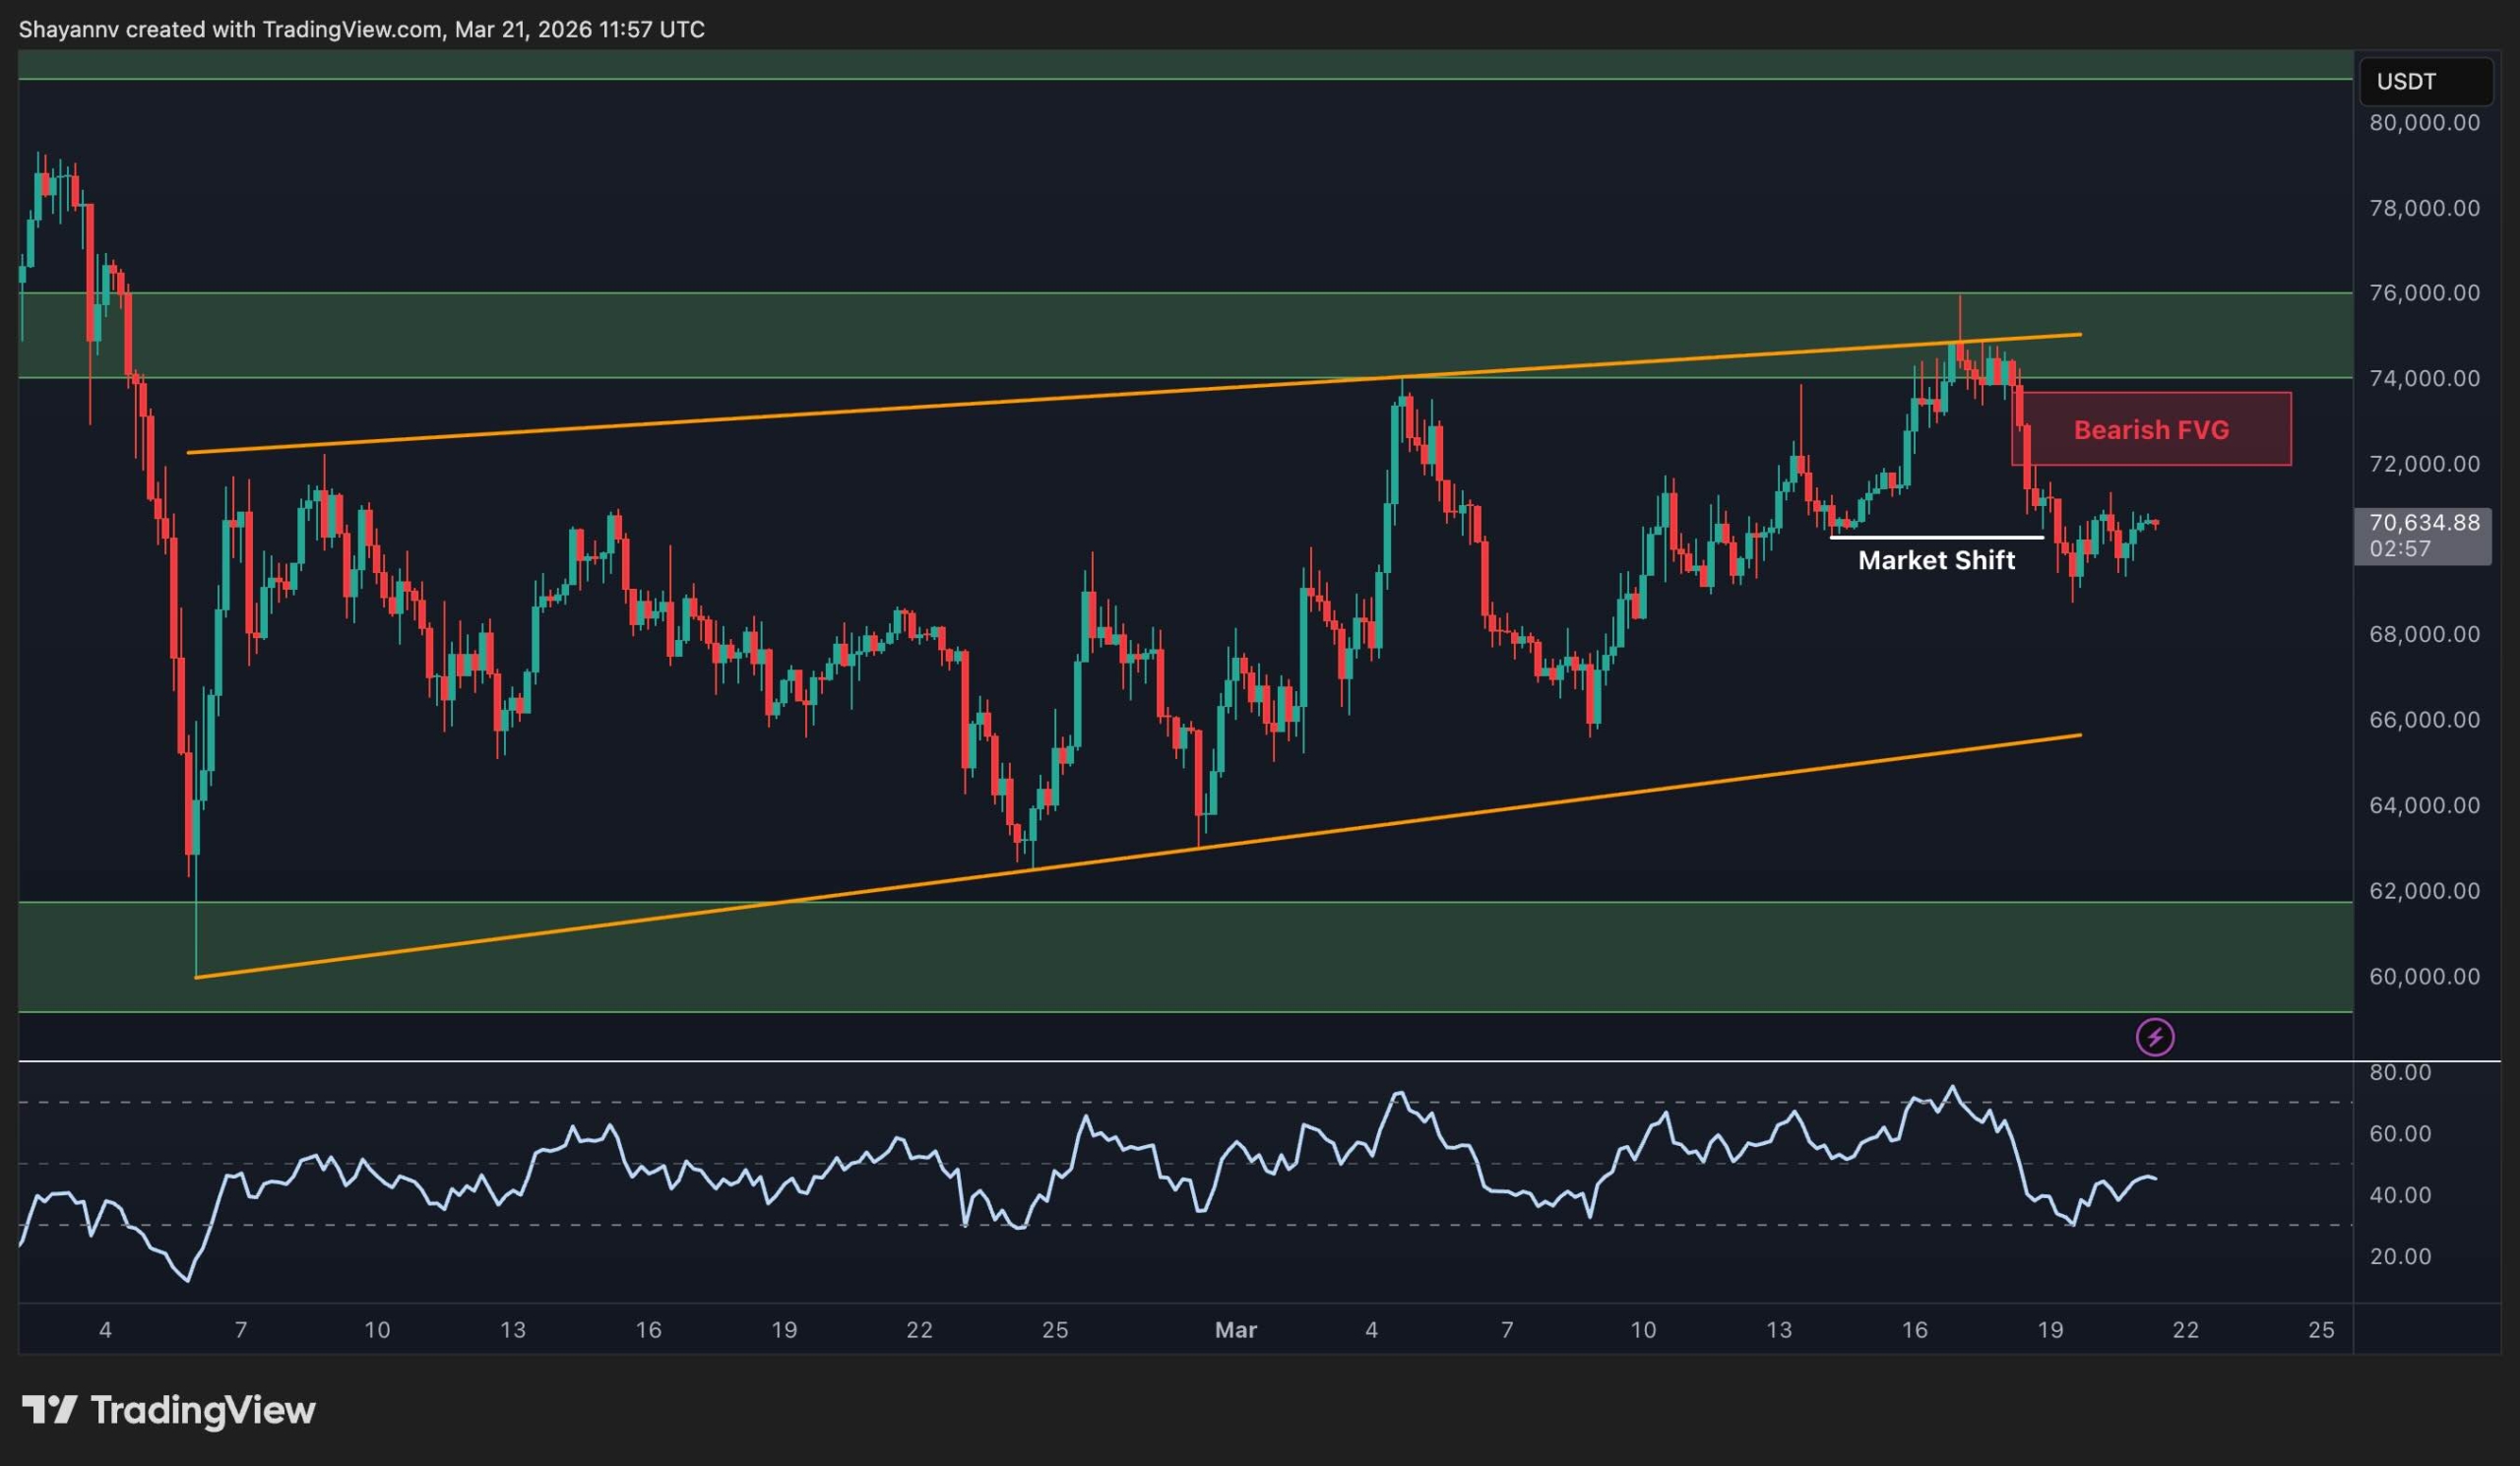Click the current price label 70,634.88

coord(2424,522)
